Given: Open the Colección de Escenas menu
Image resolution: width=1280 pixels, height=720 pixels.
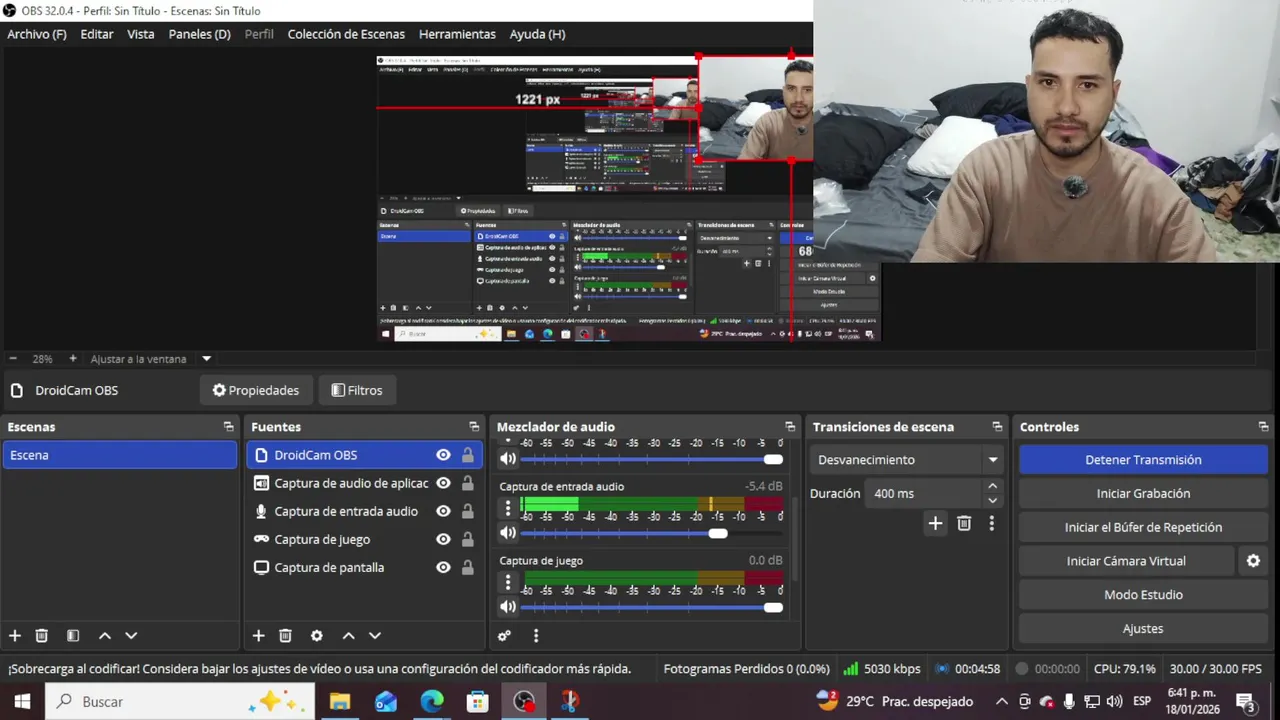Looking at the screenshot, I should point(346,34).
